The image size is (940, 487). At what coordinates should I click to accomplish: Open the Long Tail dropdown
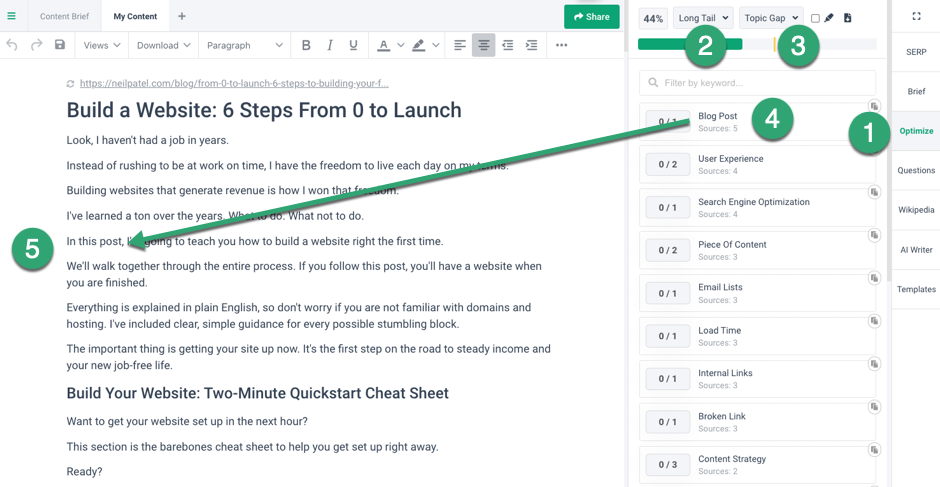tap(703, 18)
